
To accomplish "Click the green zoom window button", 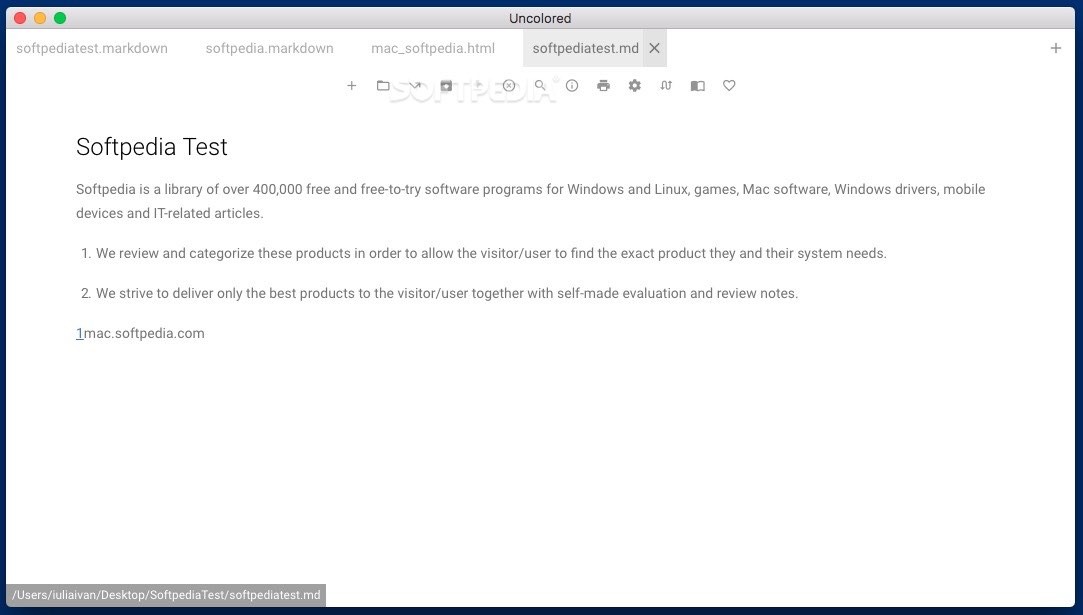I will [x=60, y=18].
